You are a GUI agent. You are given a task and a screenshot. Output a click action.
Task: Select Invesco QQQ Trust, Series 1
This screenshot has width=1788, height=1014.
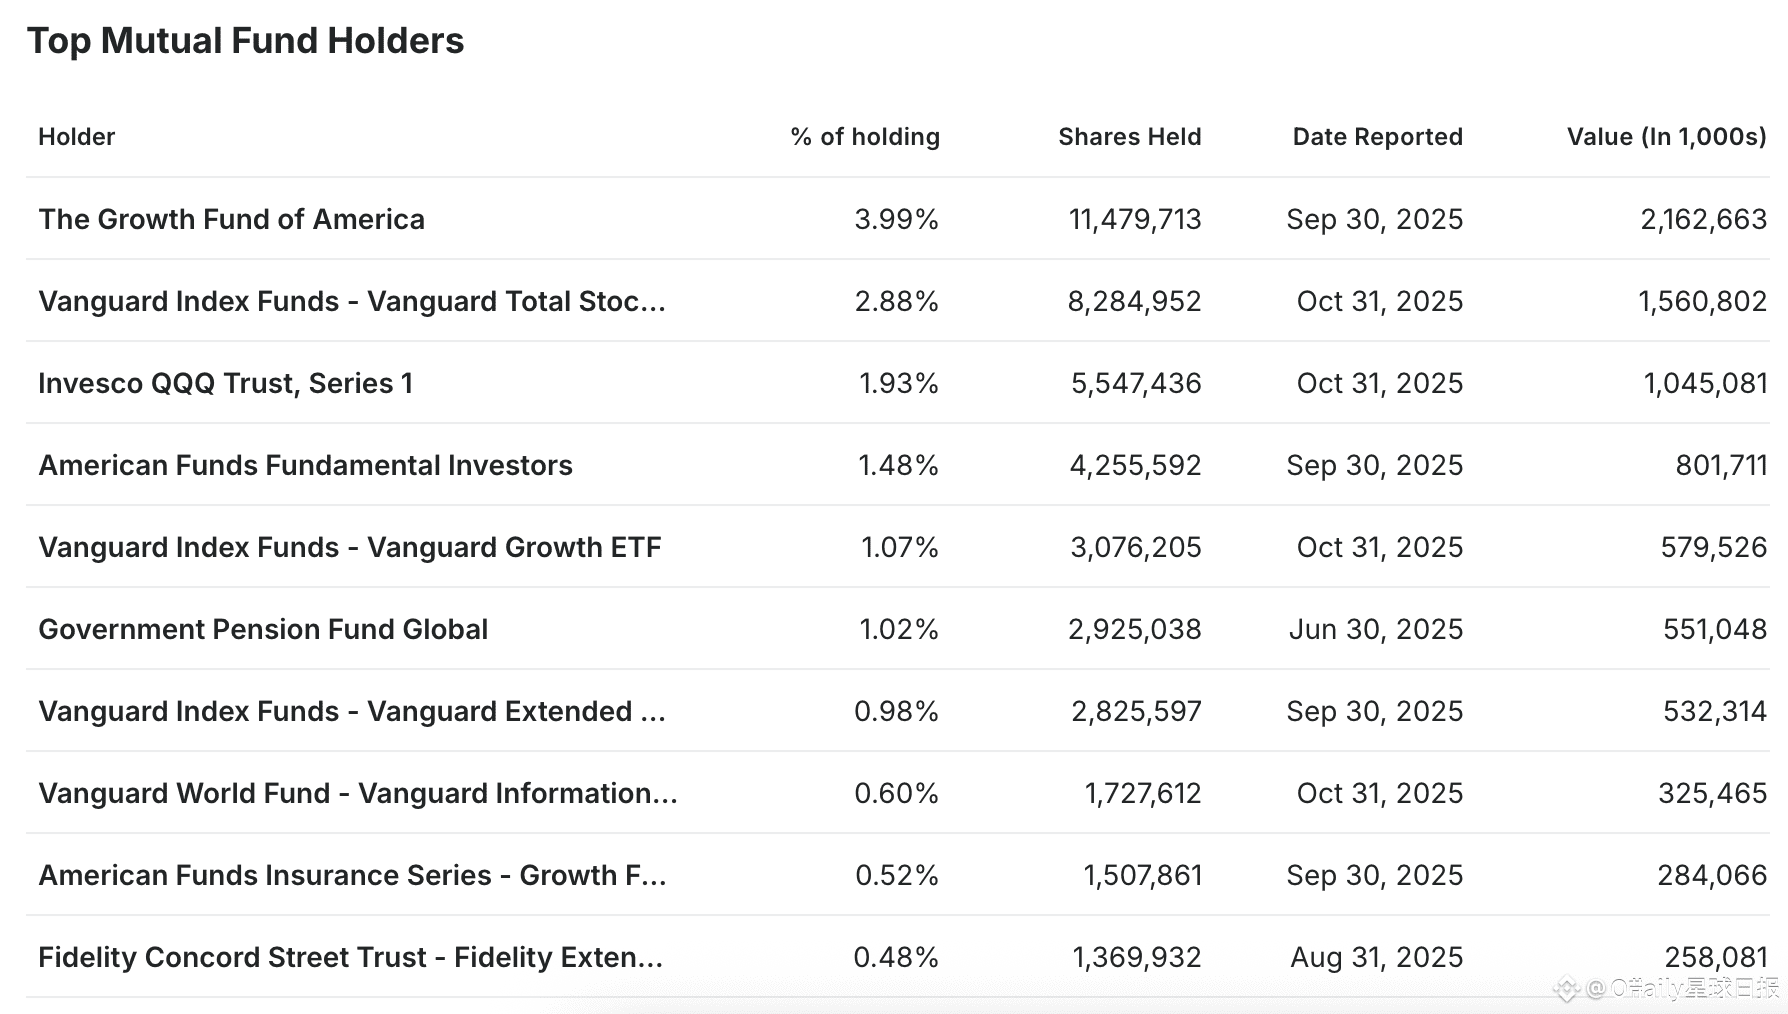[225, 383]
